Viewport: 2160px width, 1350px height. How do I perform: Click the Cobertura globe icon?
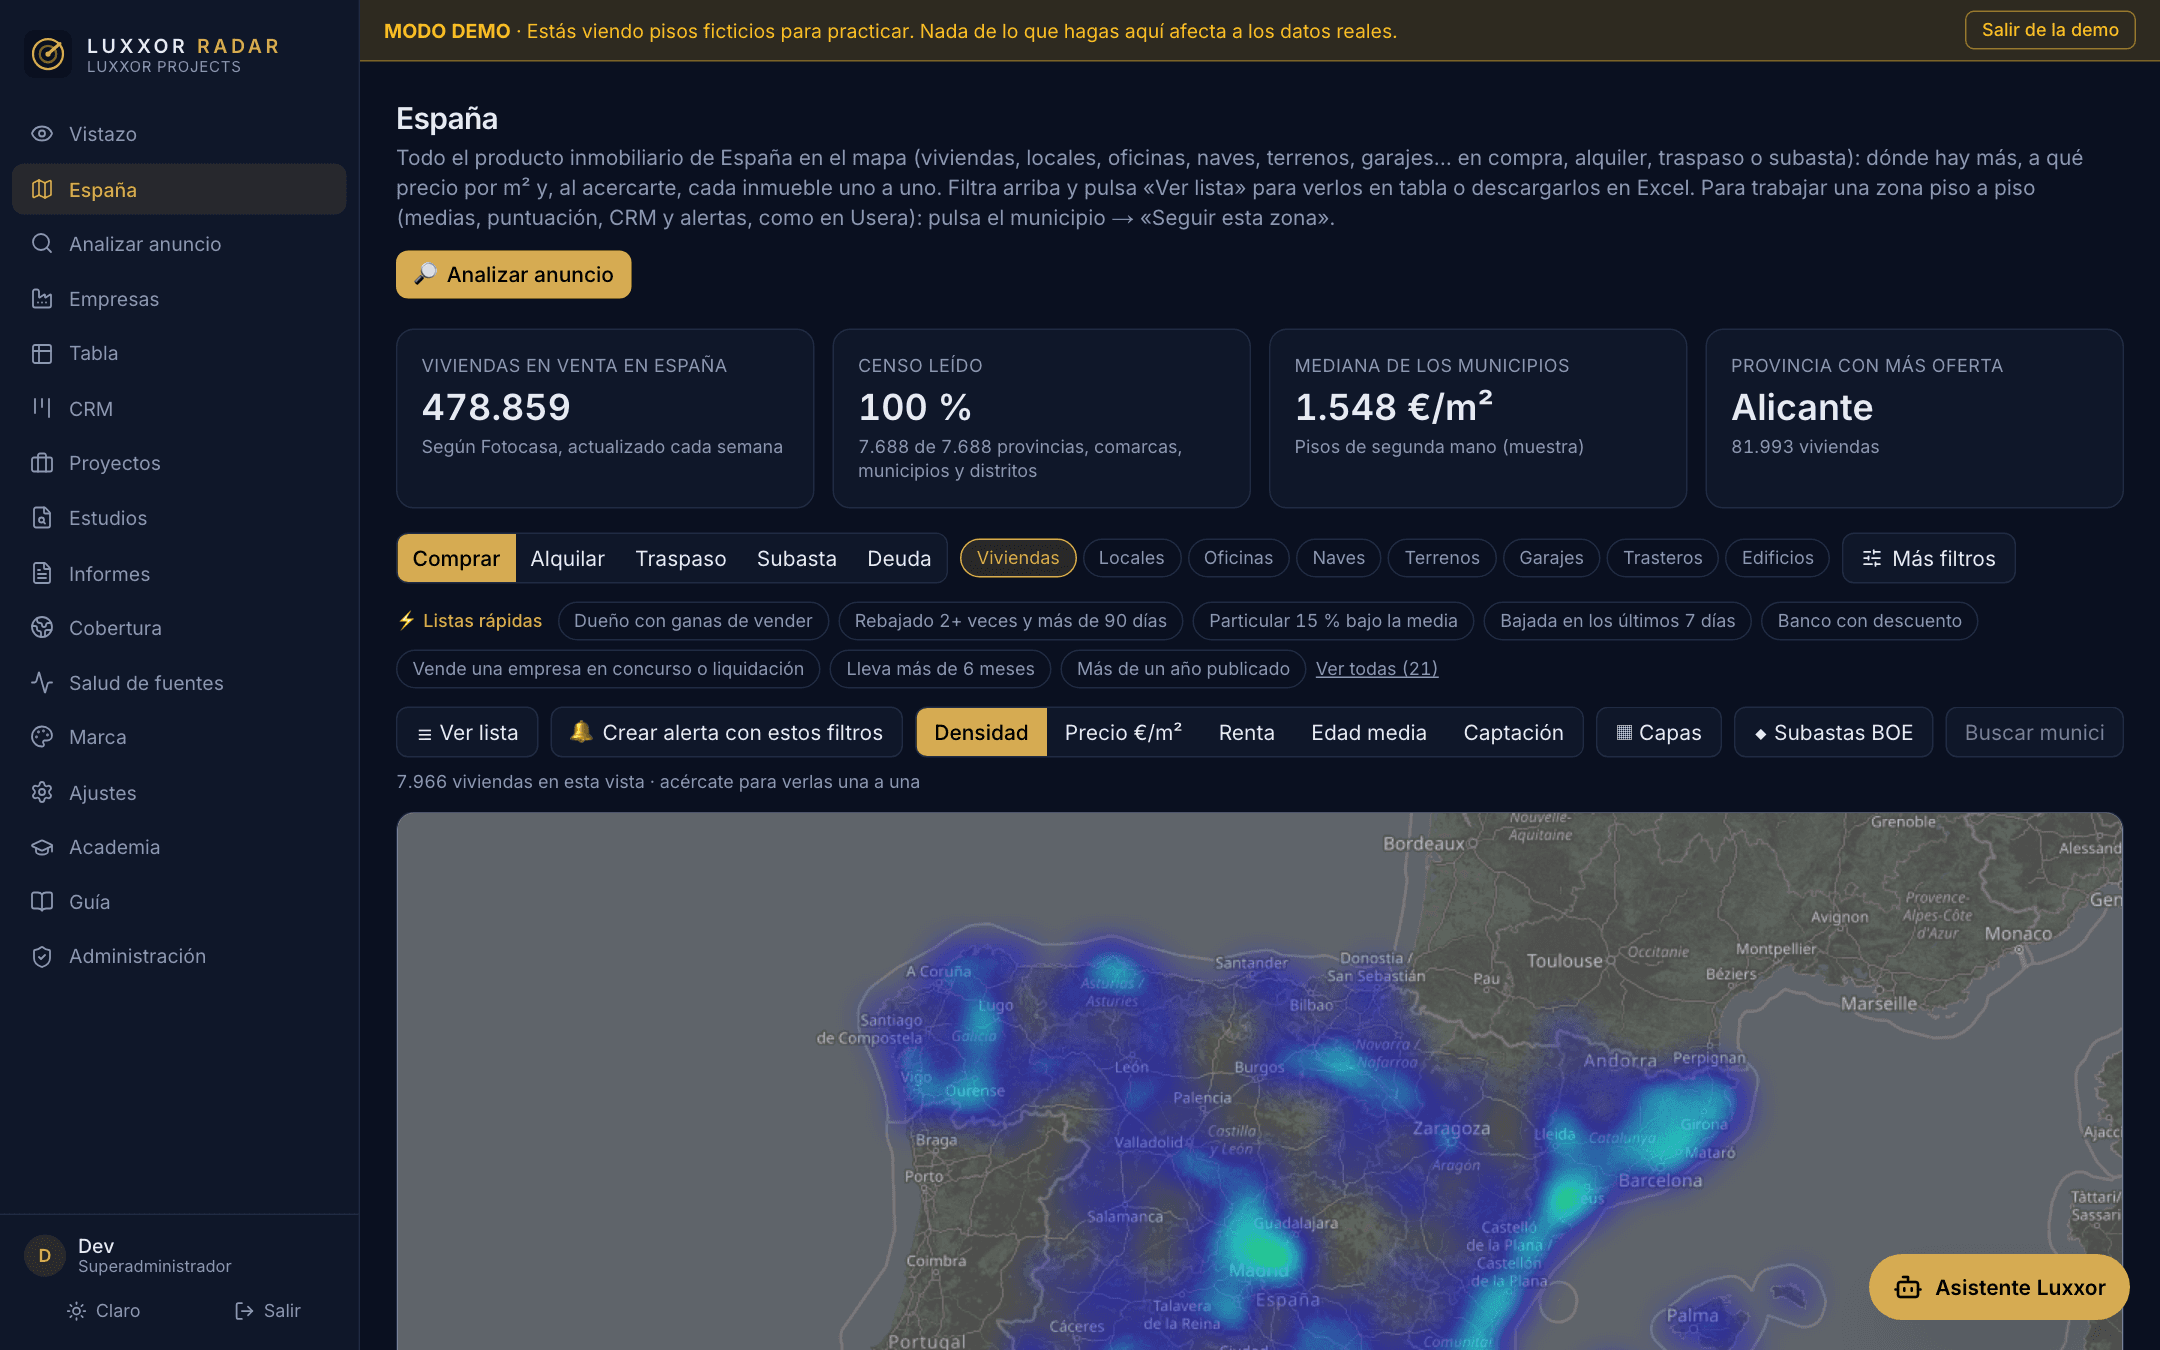click(42, 627)
